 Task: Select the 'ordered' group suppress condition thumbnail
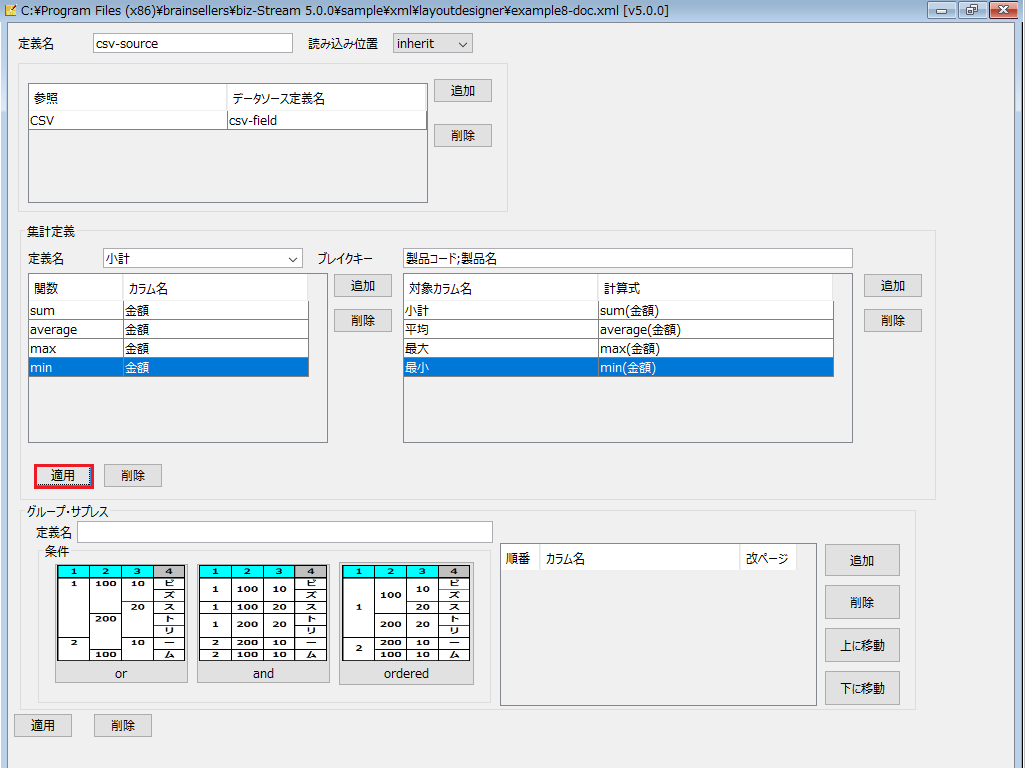pyautogui.click(x=406, y=624)
